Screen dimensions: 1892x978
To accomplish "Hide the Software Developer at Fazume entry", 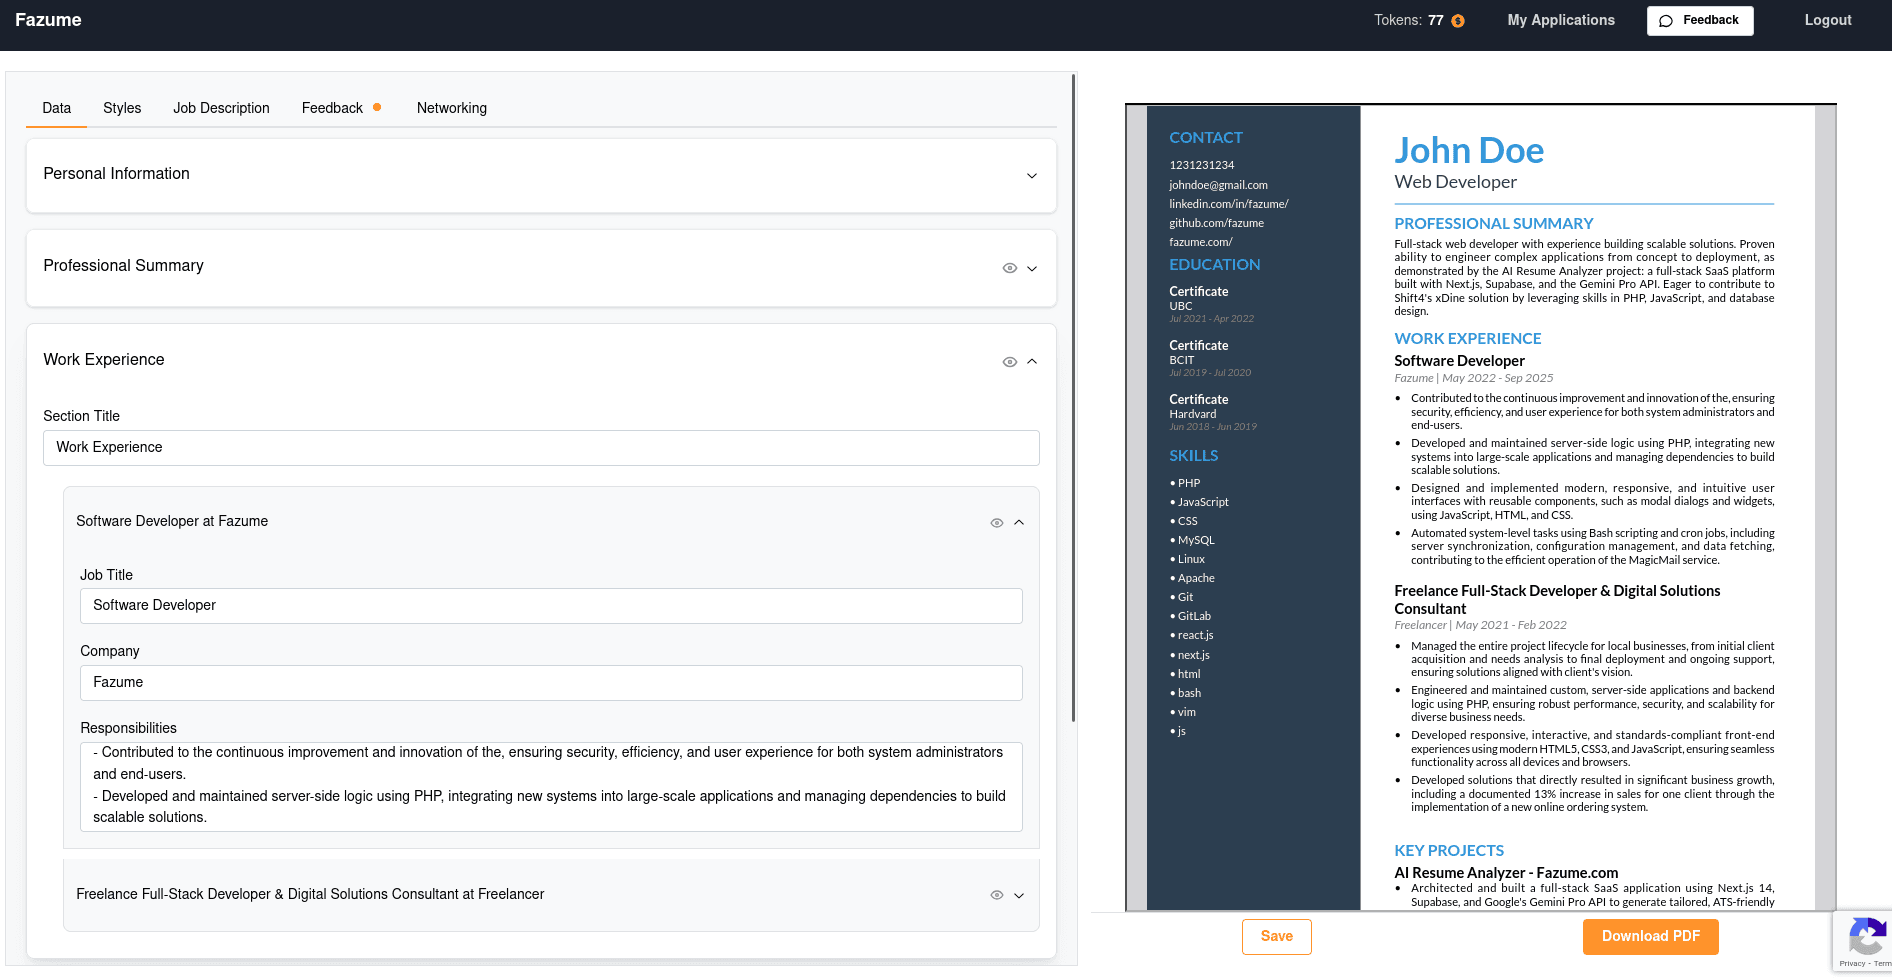I will [996, 522].
